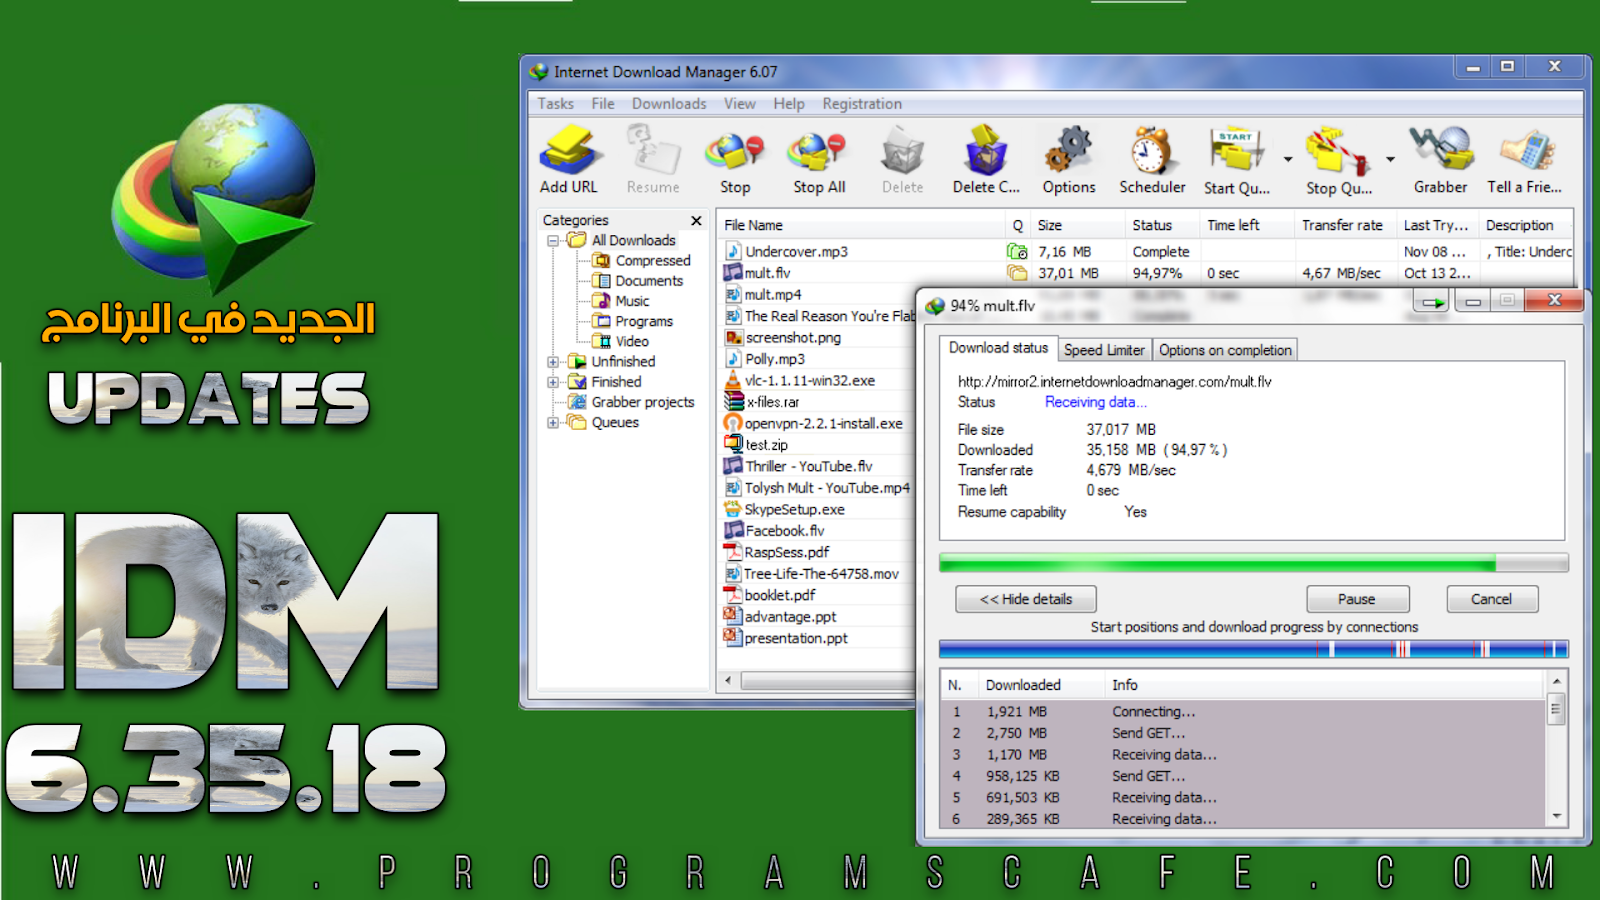This screenshot has height=900, width=1600.
Task: Select mult.flv in file list
Action: (x=1145, y=273)
